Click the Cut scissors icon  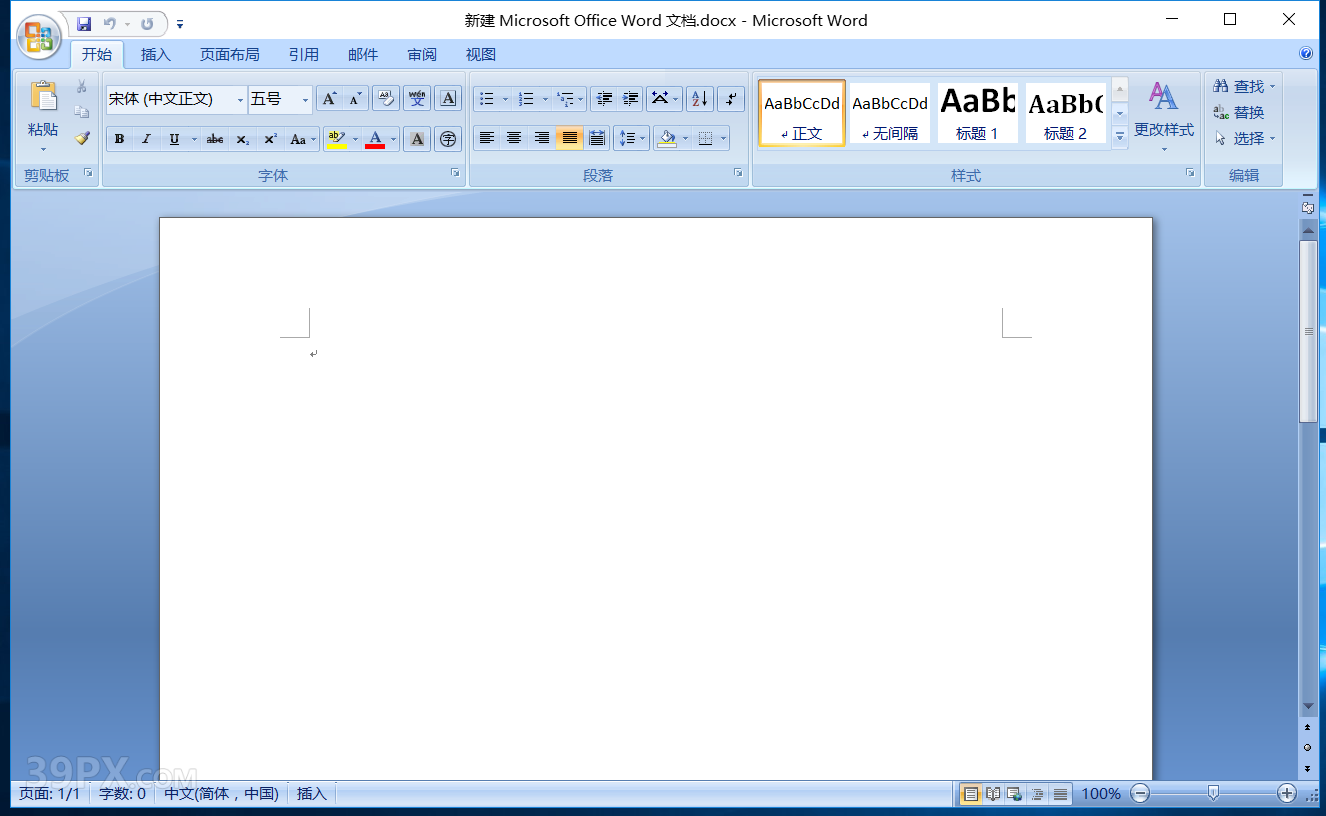click(82, 87)
